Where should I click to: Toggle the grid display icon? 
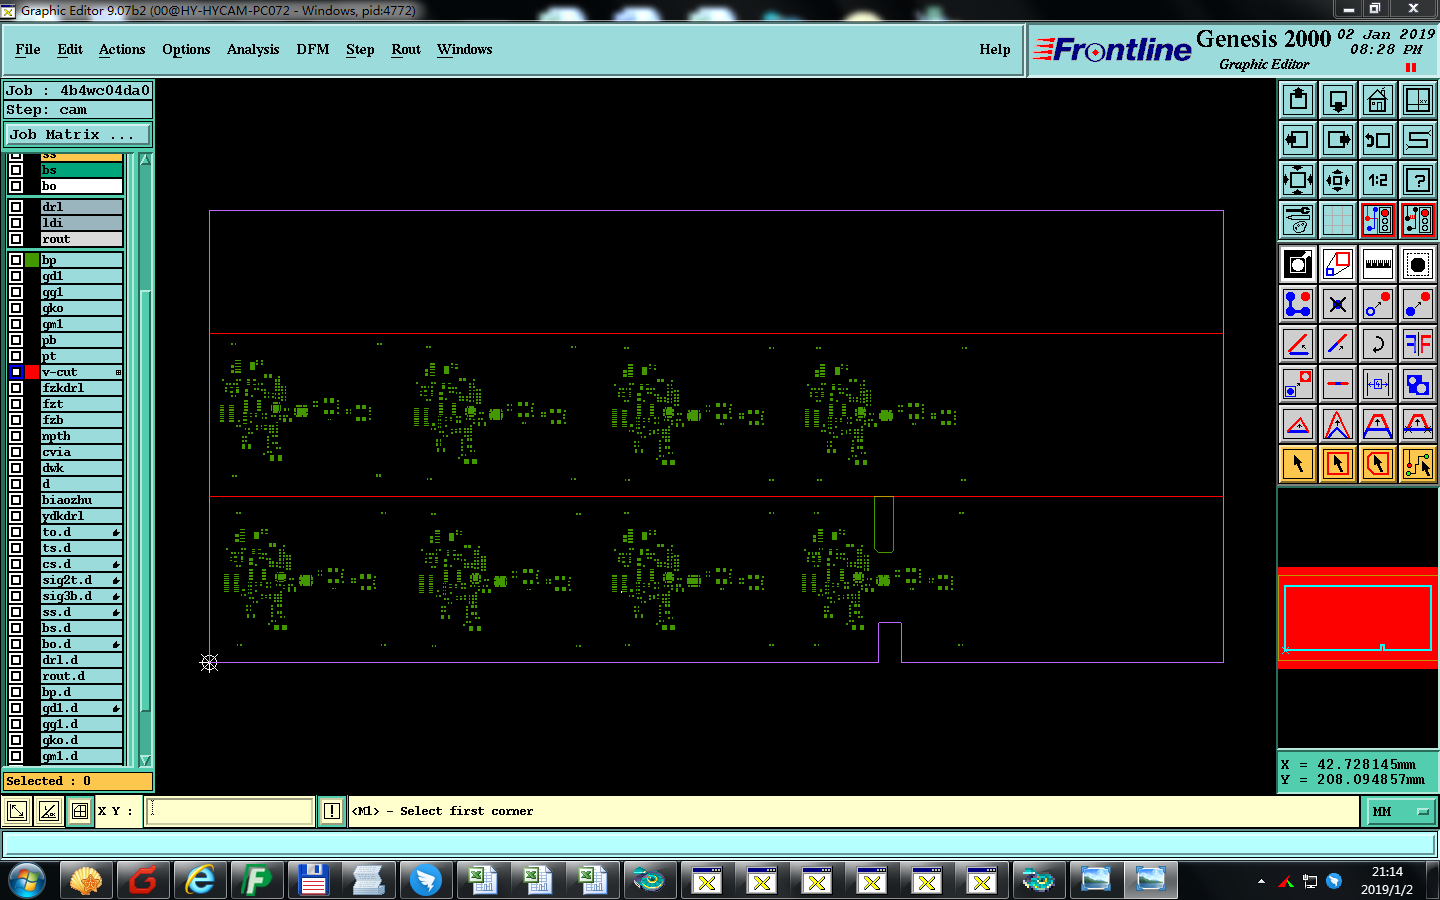point(1338,220)
